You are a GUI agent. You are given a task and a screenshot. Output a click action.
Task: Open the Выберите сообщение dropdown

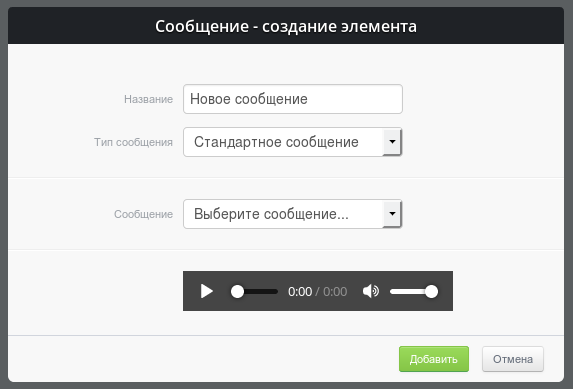click(x=293, y=214)
